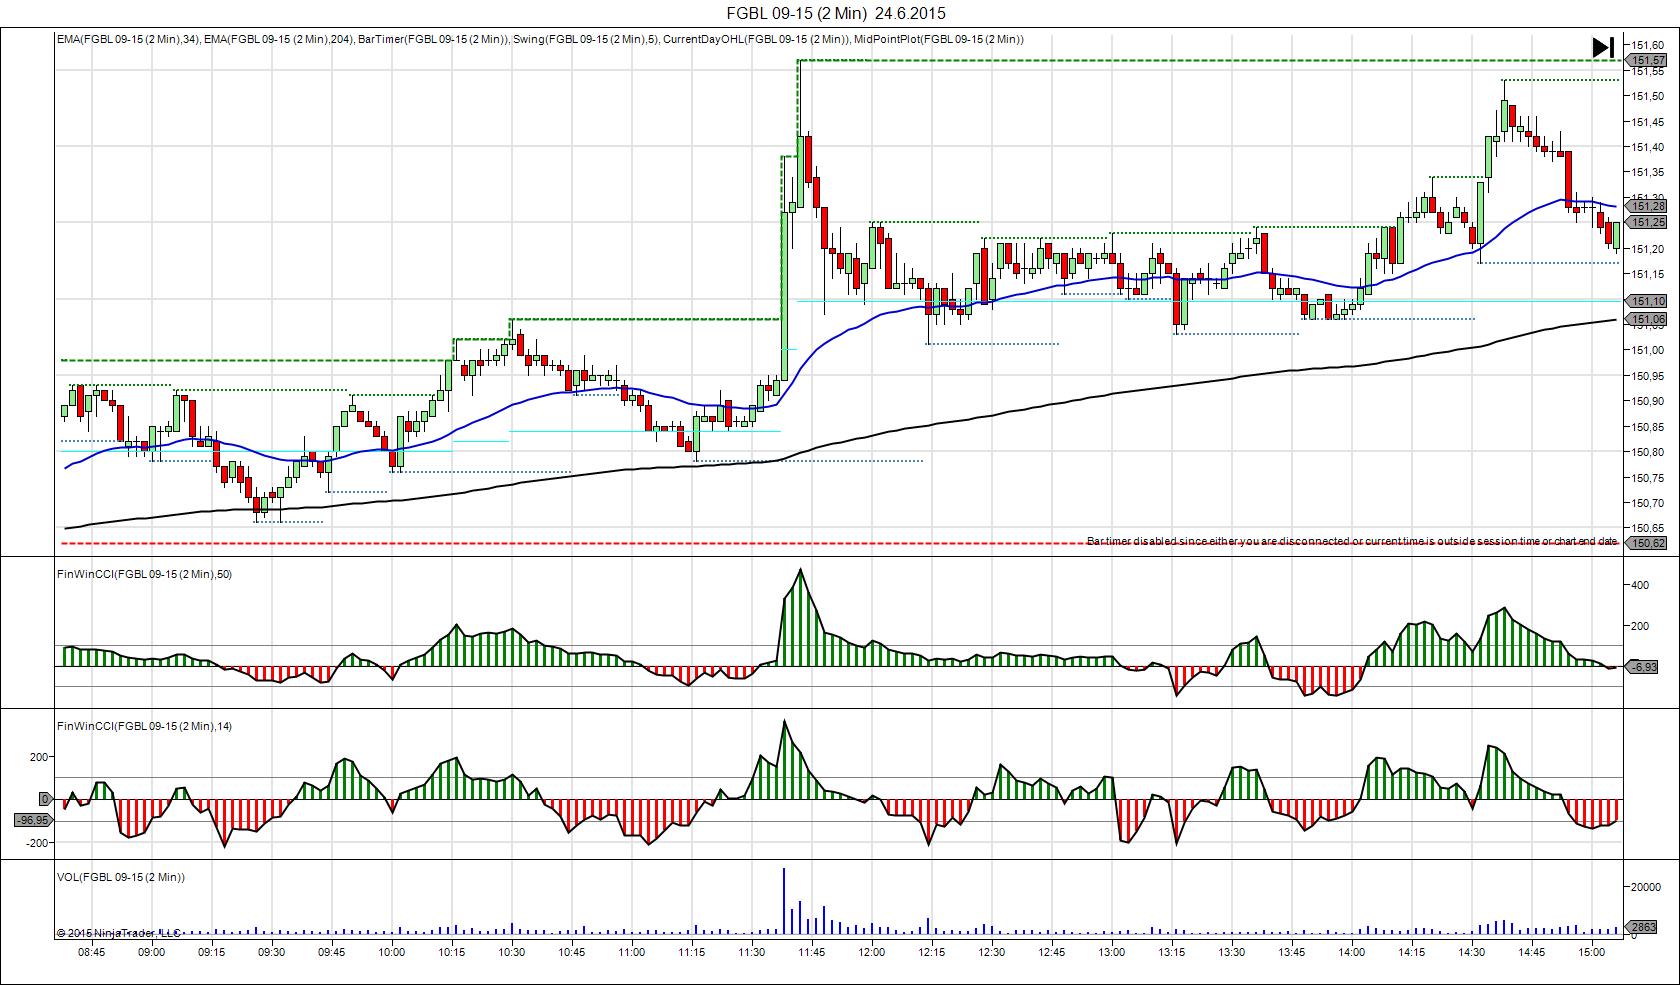Click the 151,00 price axis label
The image size is (1680, 985).
[x=1648, y=350]
